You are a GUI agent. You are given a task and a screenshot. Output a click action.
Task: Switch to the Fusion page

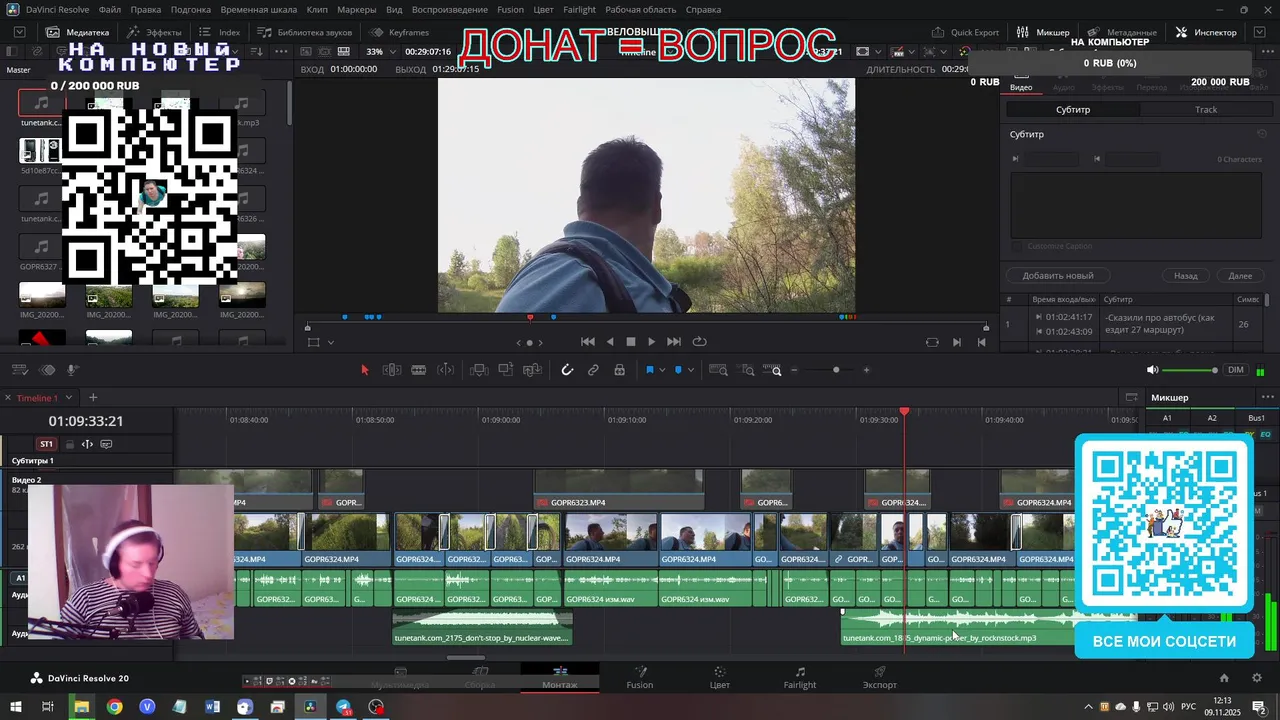coord(640,678)
